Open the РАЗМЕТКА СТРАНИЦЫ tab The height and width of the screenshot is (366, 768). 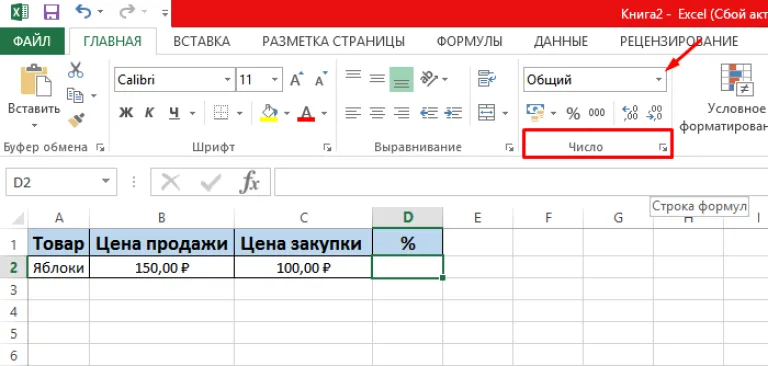tap(334, 42)
